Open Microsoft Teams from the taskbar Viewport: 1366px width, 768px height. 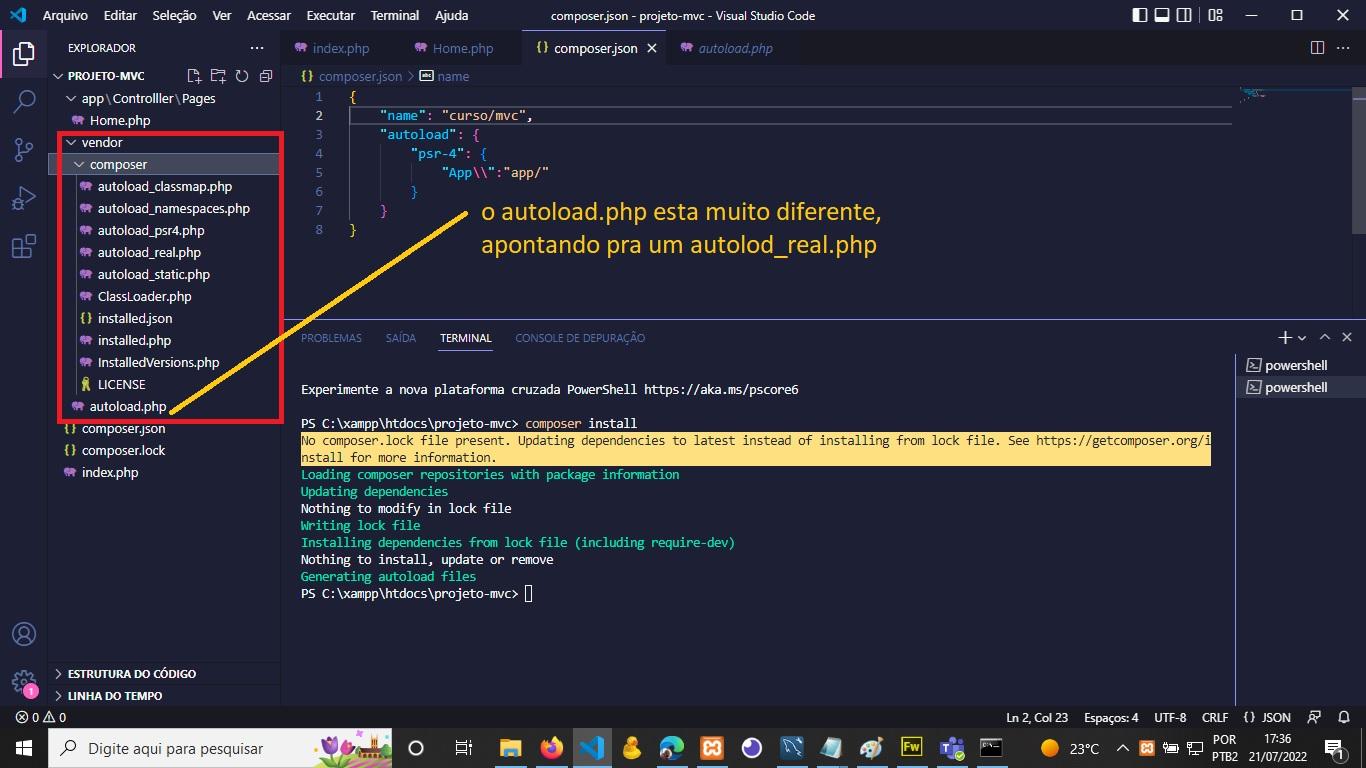pyautogui.click(x=951, y=748)
